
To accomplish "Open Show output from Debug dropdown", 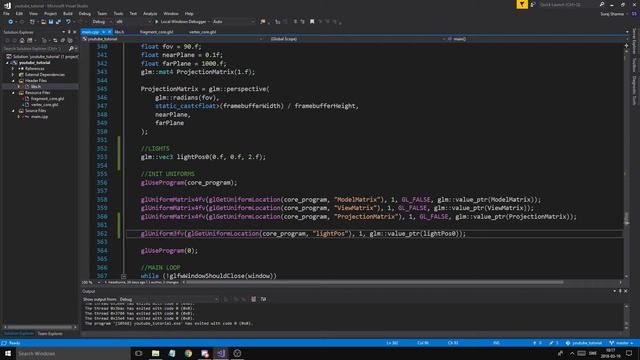I will point(169,299).
